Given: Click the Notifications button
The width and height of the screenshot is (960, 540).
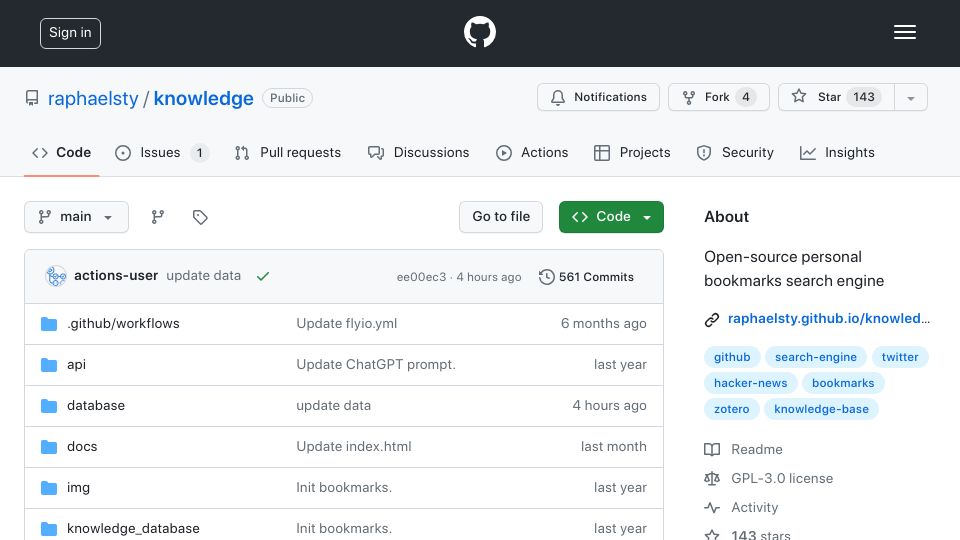Looking at the screenshot, I should [x=598, y=97].
